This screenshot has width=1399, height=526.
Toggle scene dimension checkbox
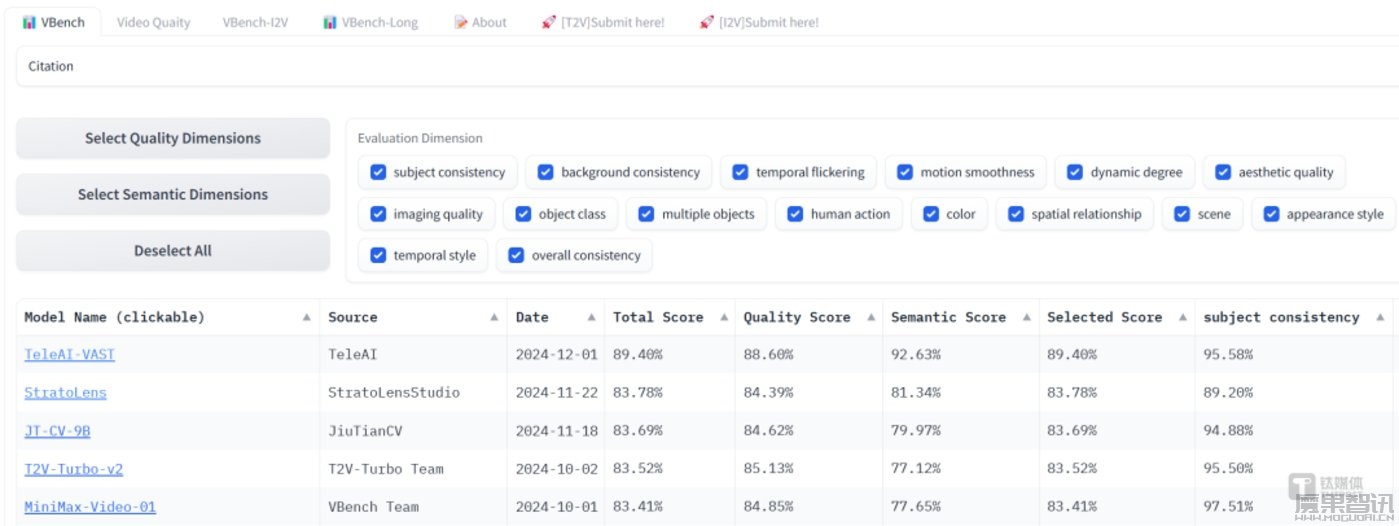pos(1182,214)
